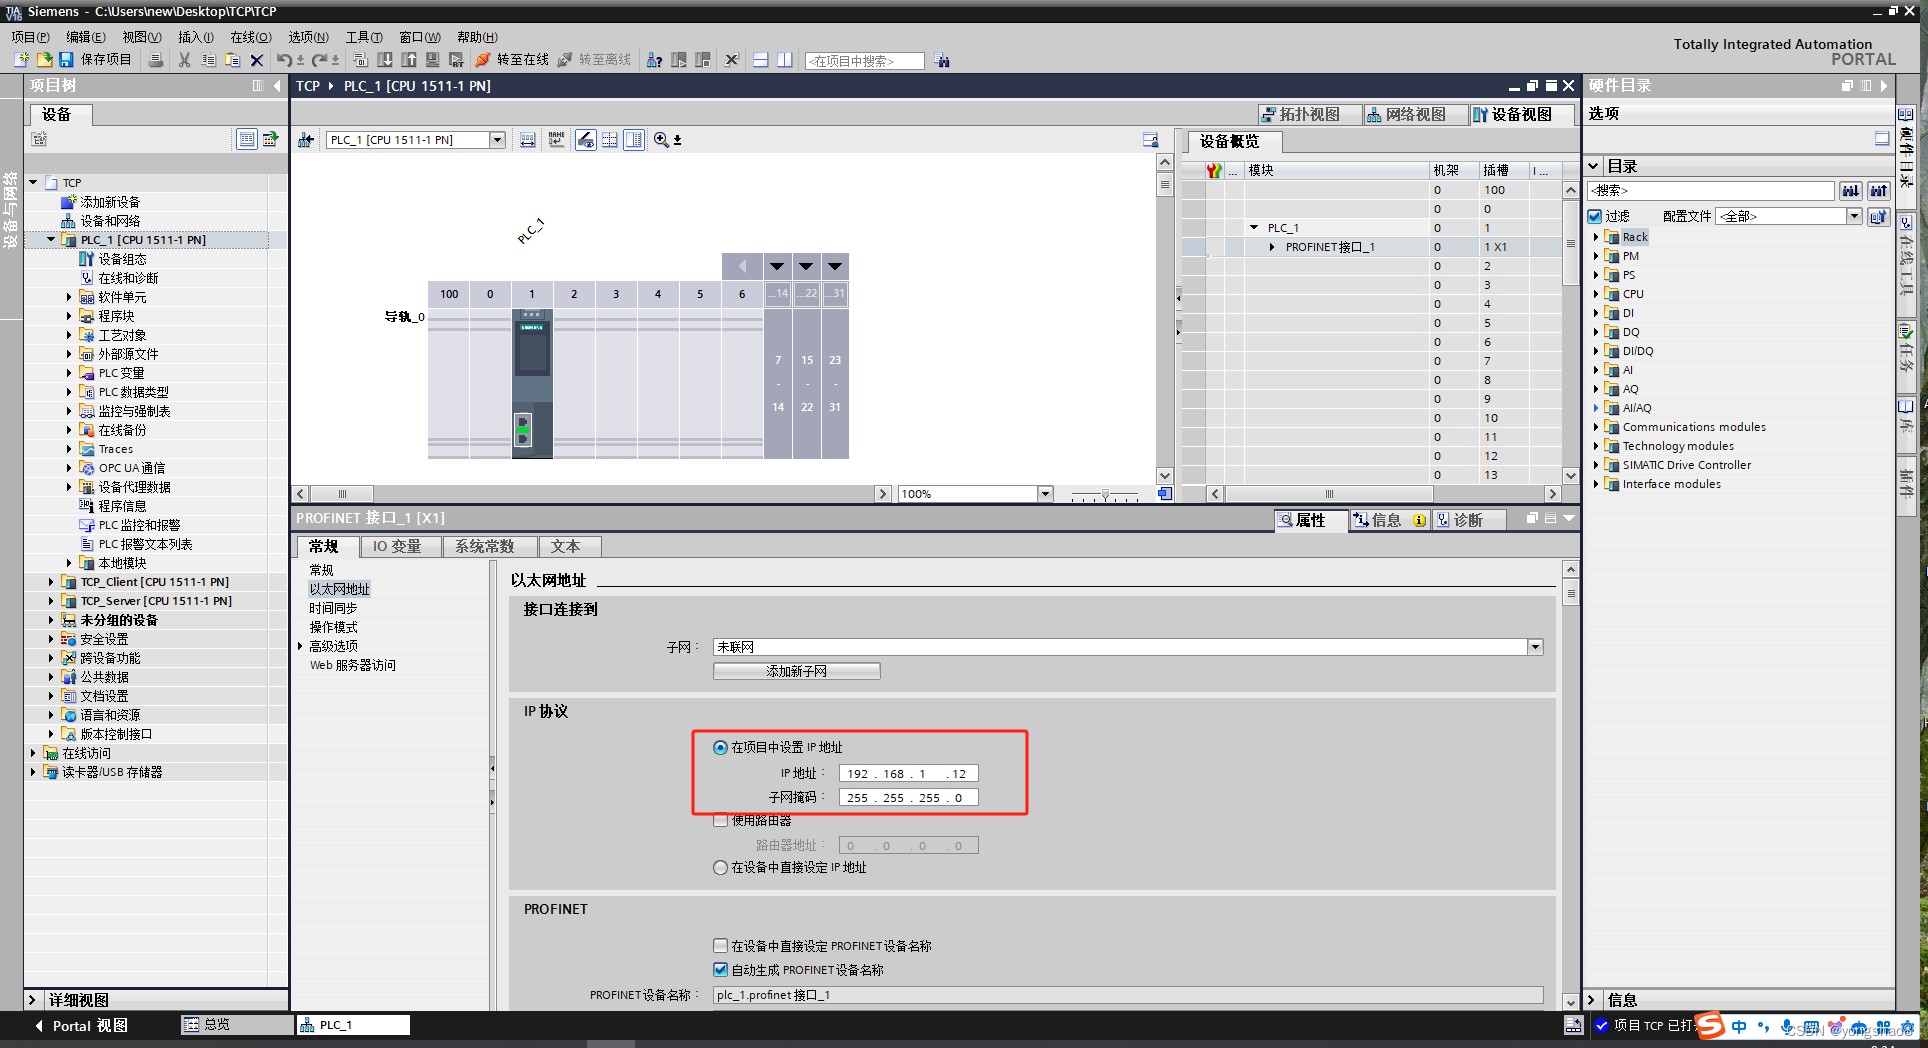Screen dimensions: 1928x1048
Task: Toggle the use router (使用路由器) checkbox
Action: pyautogui.click(x=720, y=821)
